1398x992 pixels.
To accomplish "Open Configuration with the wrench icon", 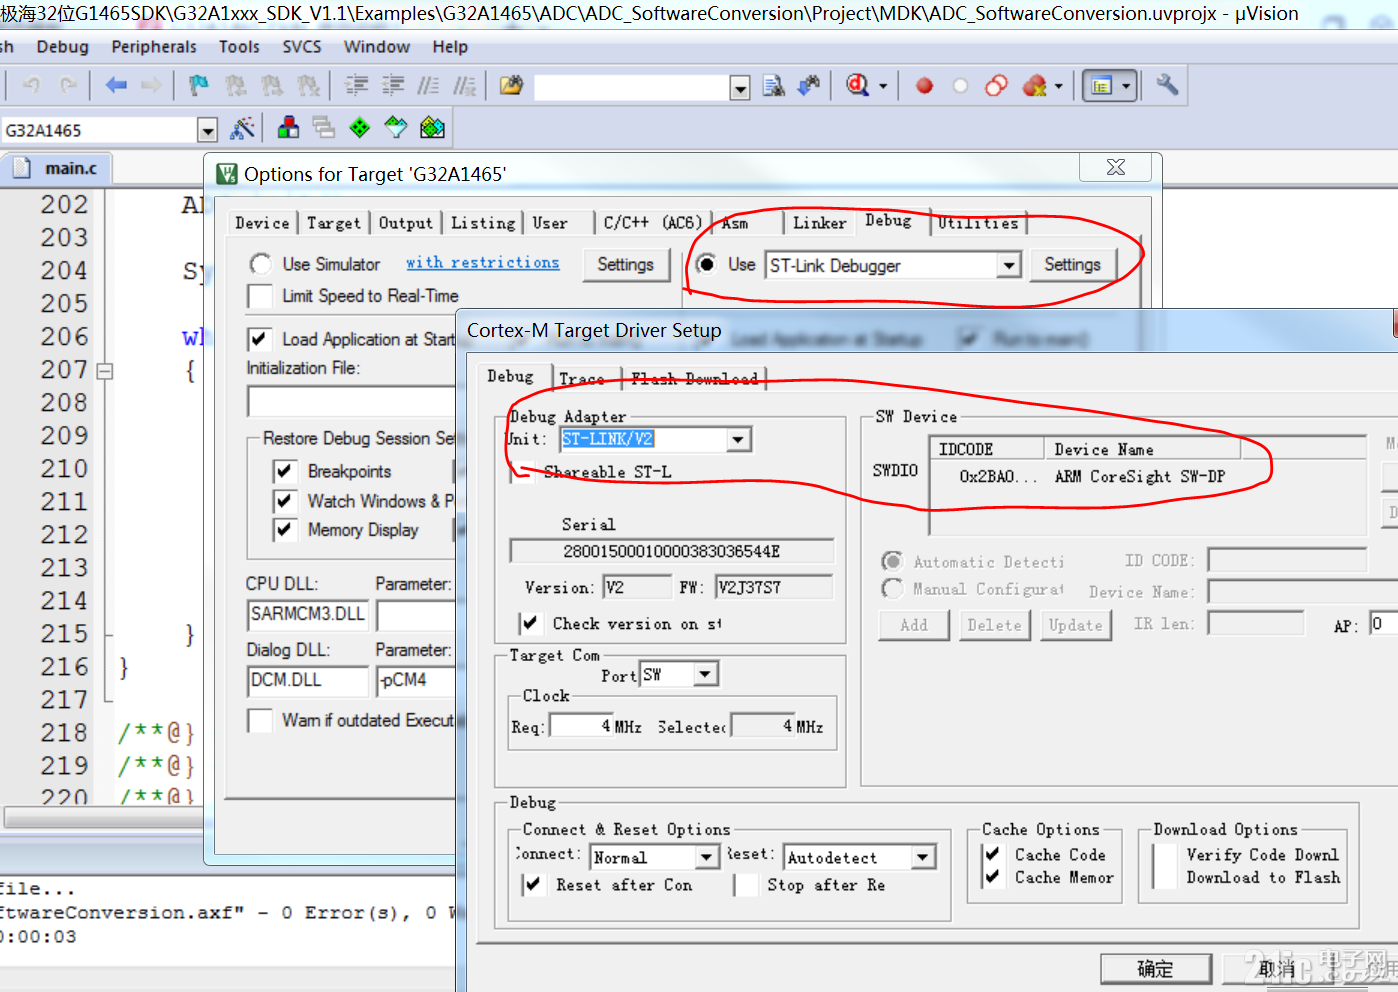I will [1167, 85].
